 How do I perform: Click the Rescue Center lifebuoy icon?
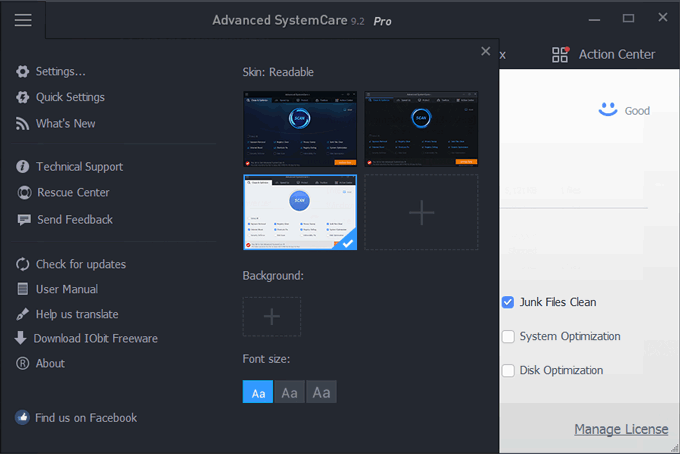click(24, 193)
